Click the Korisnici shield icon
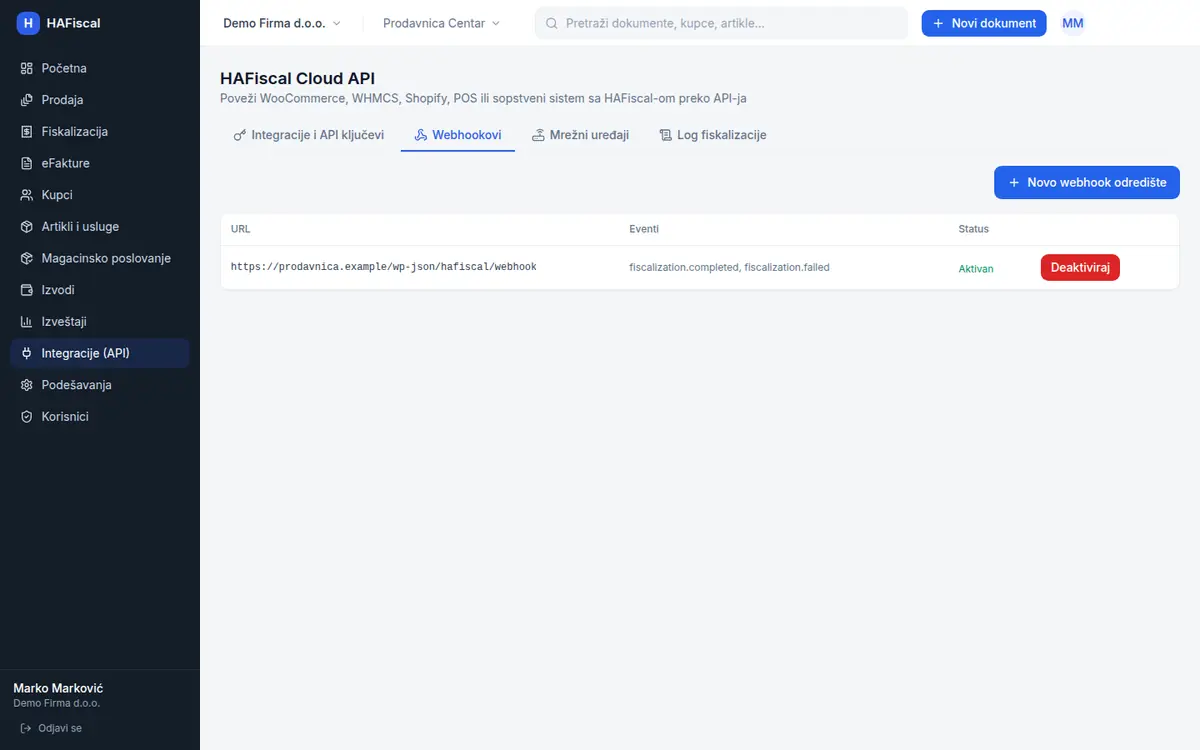The width and height of the screenshot is (1200, 750). (27, 417)
